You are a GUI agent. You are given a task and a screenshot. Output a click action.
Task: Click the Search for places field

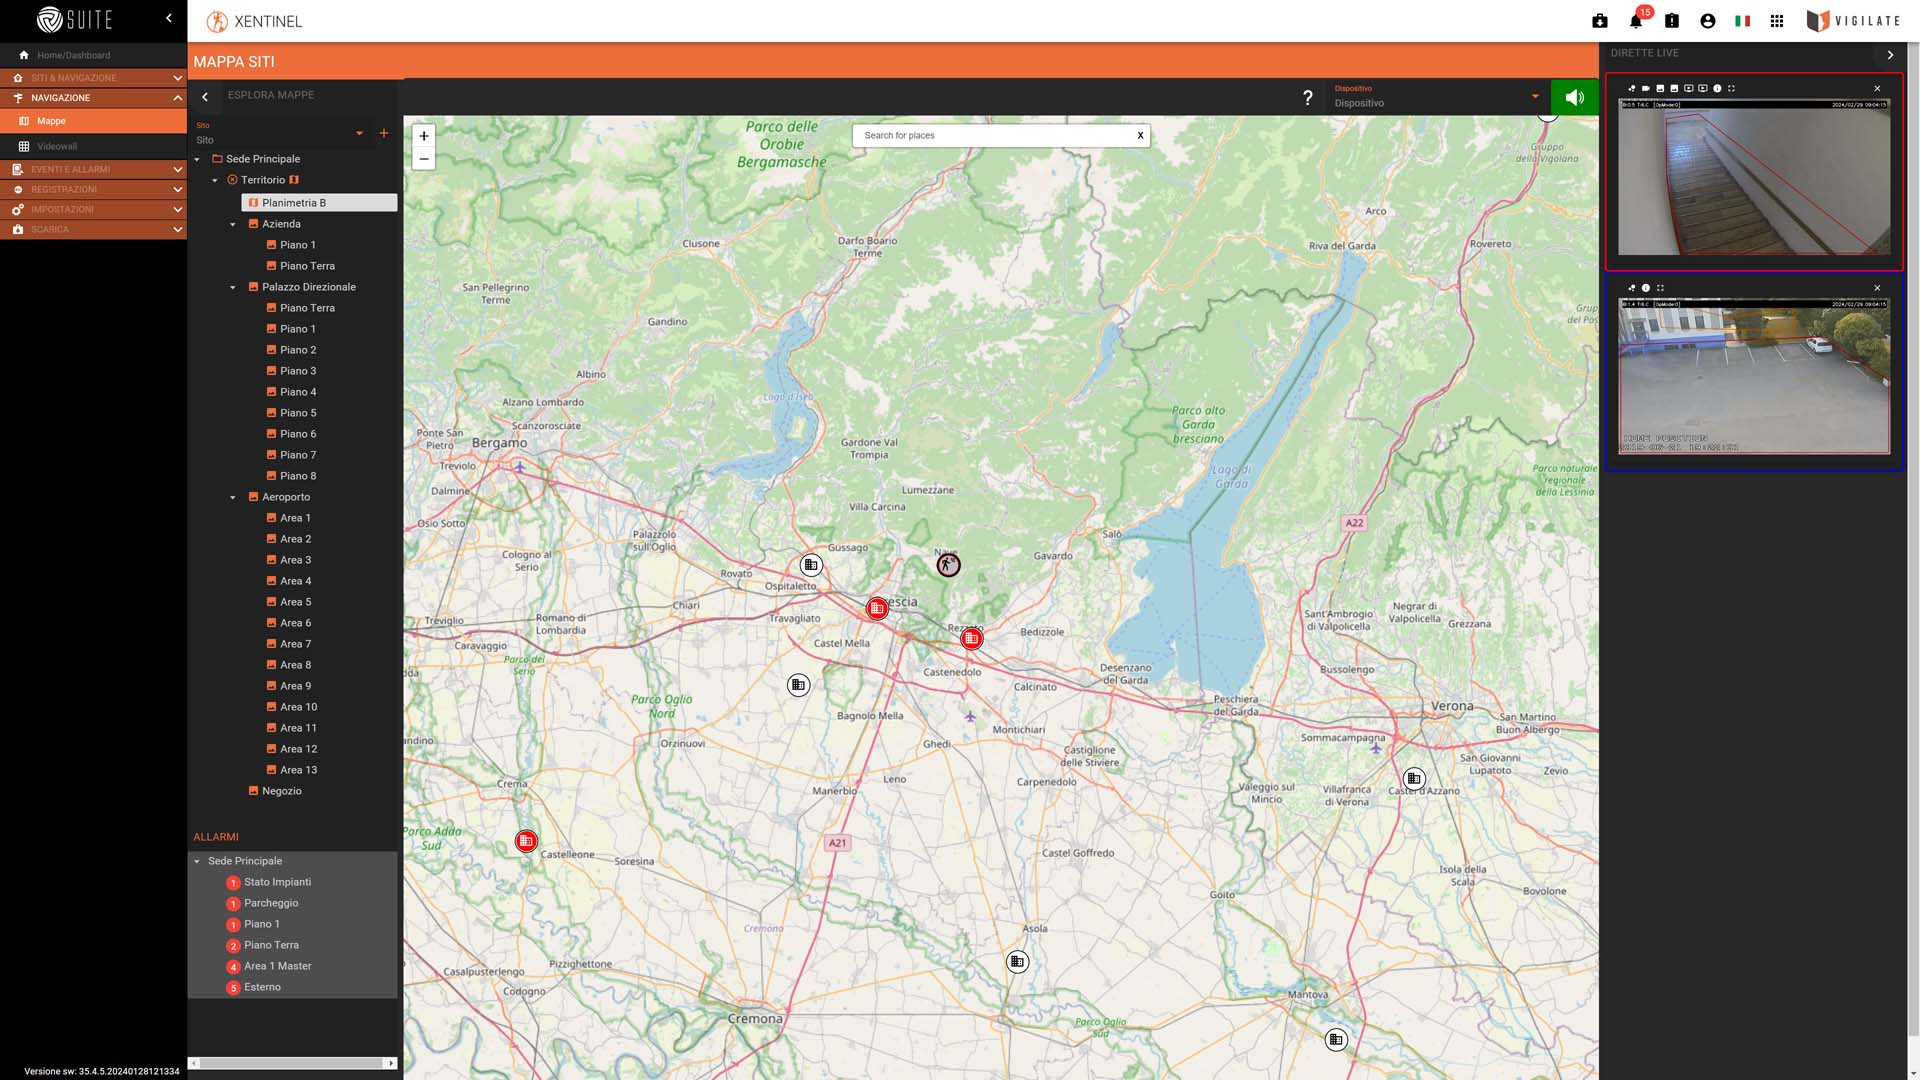(995, 136)
